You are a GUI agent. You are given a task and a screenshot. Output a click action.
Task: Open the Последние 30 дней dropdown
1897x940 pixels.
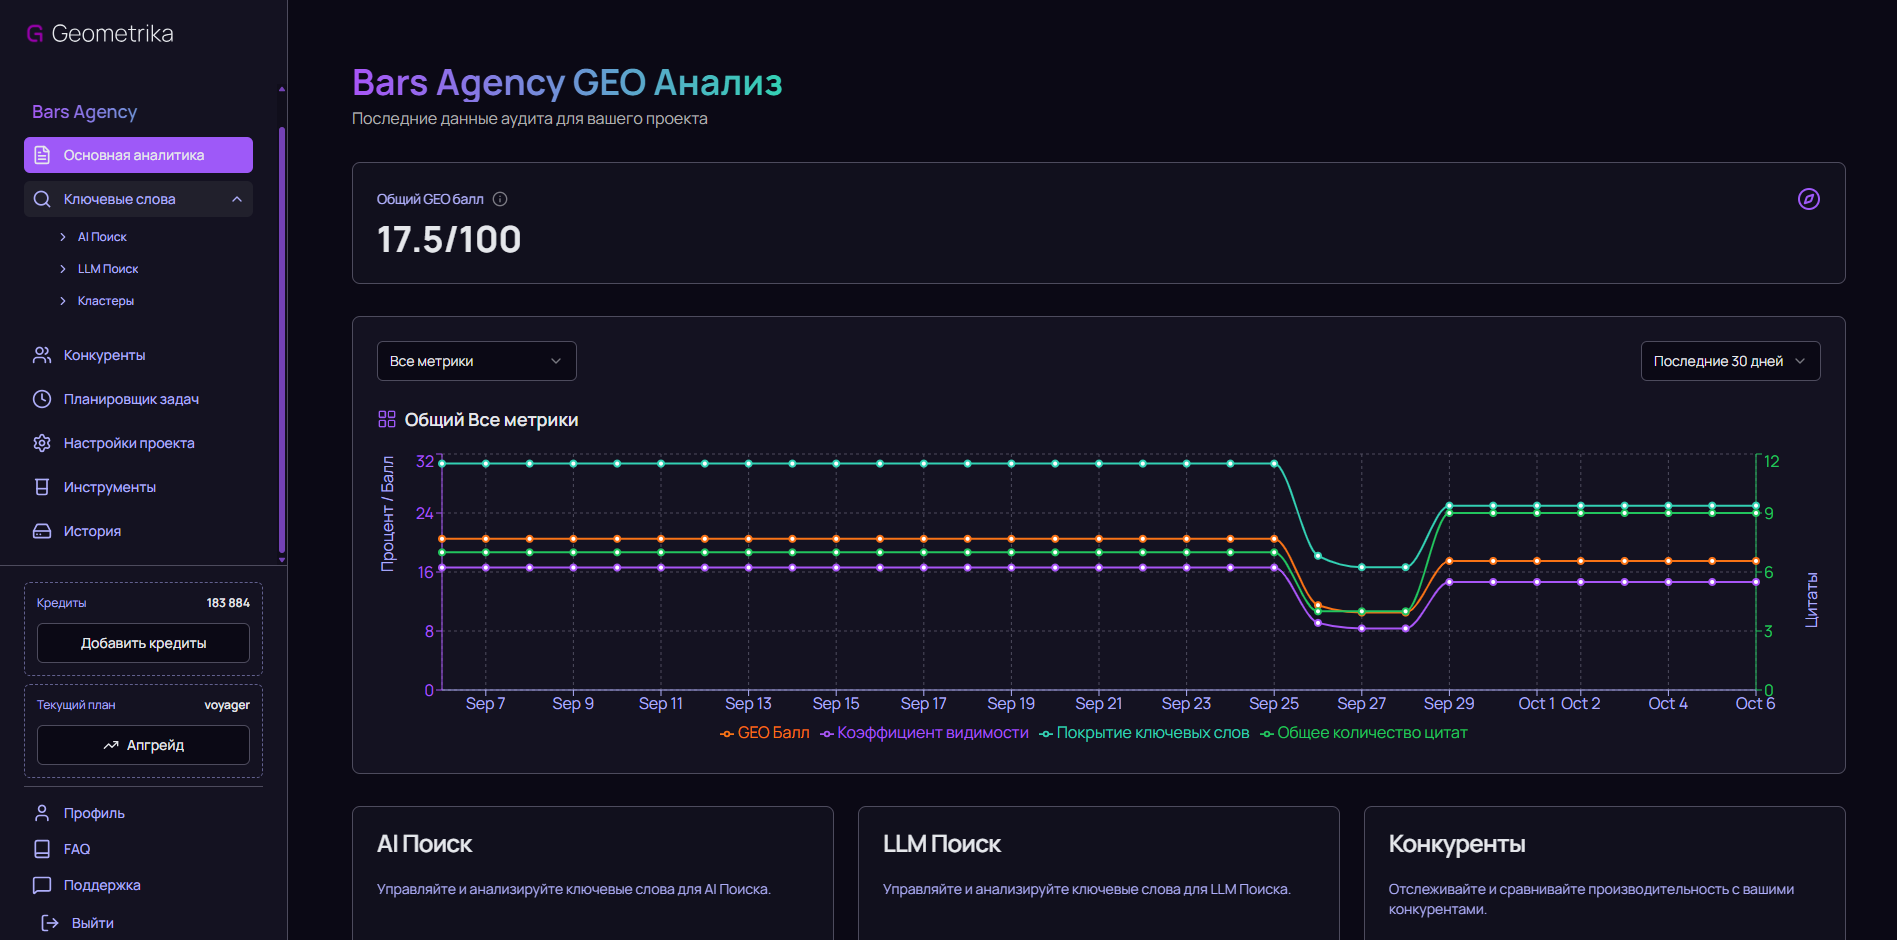click(x=1729, y=361)
